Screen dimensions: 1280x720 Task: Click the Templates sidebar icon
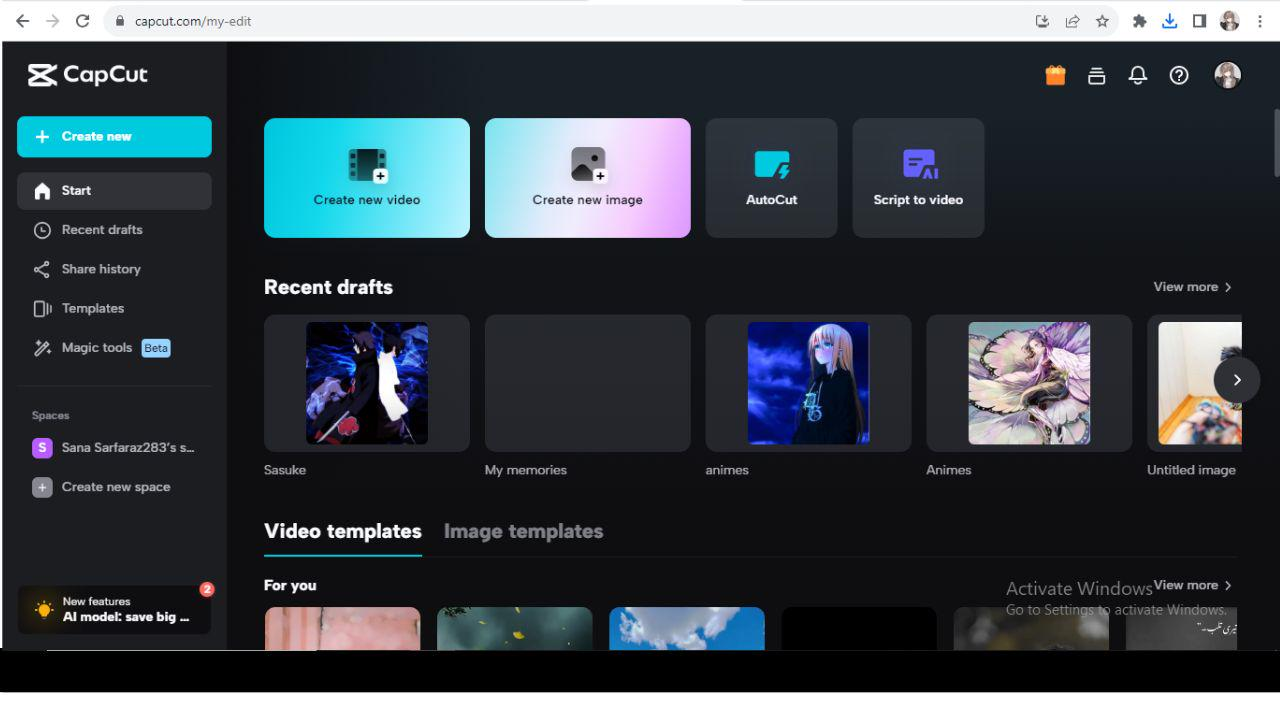[42, 309]
